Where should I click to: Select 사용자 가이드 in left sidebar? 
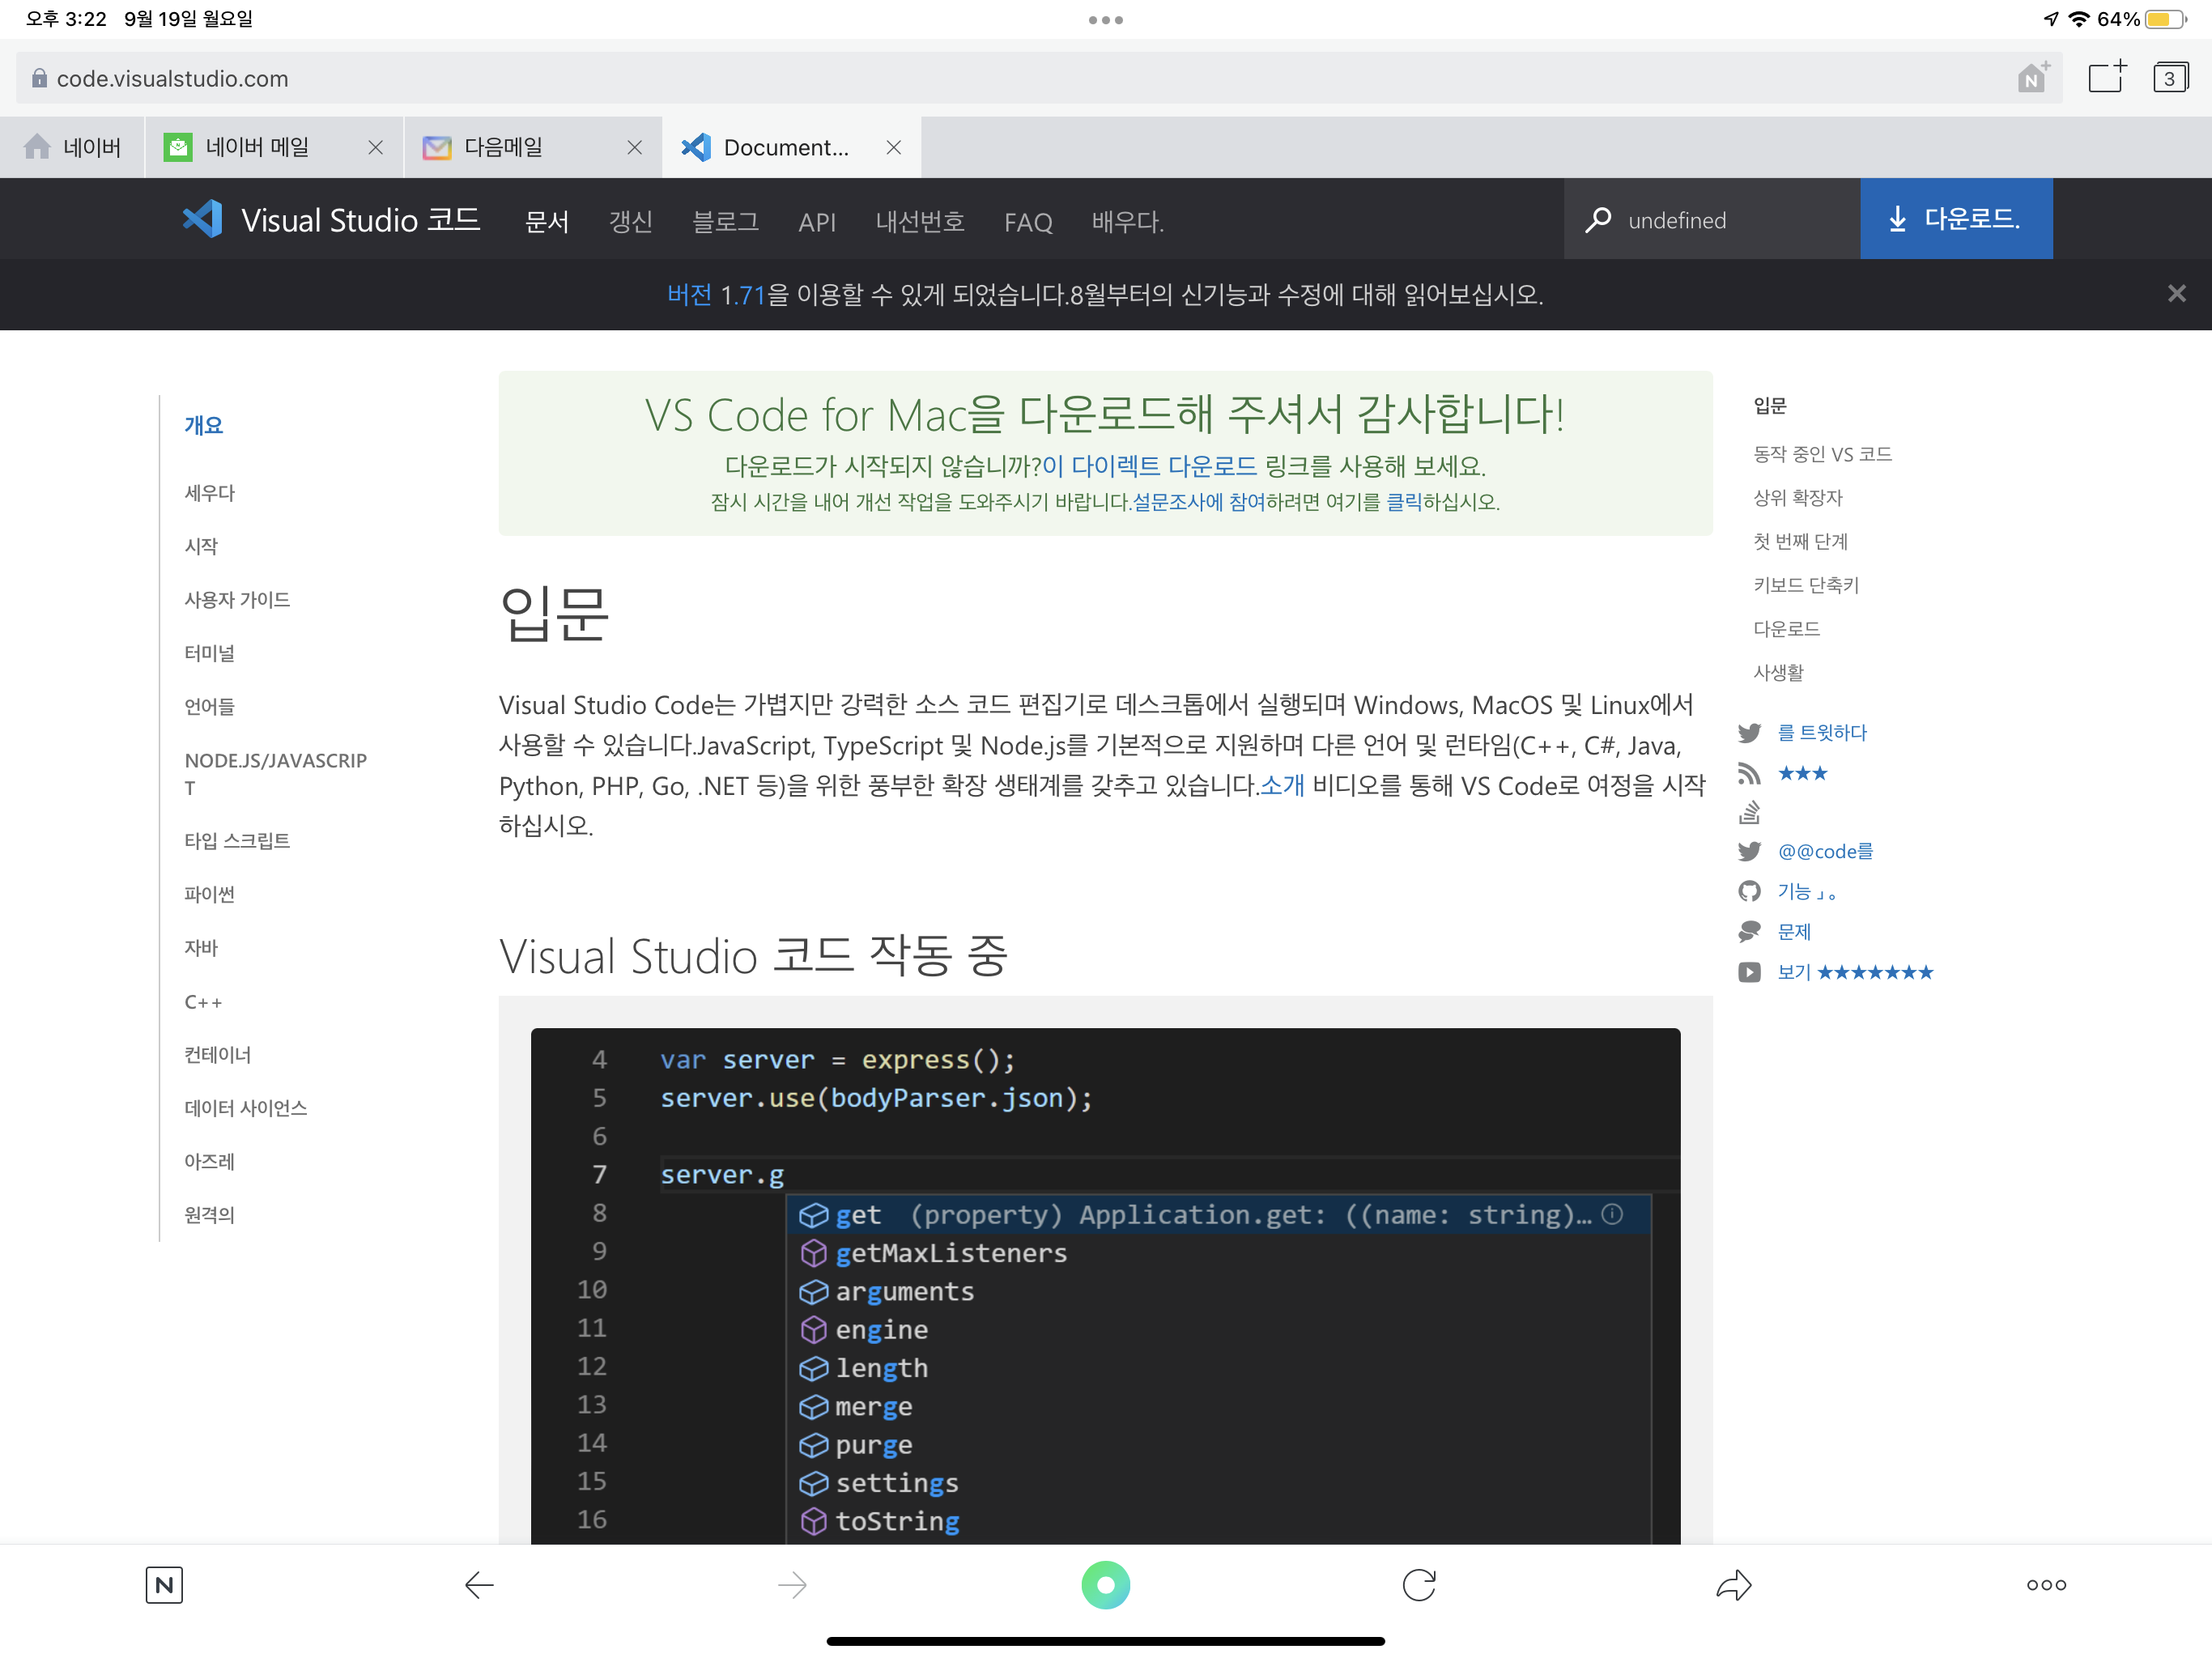(237, 599)
